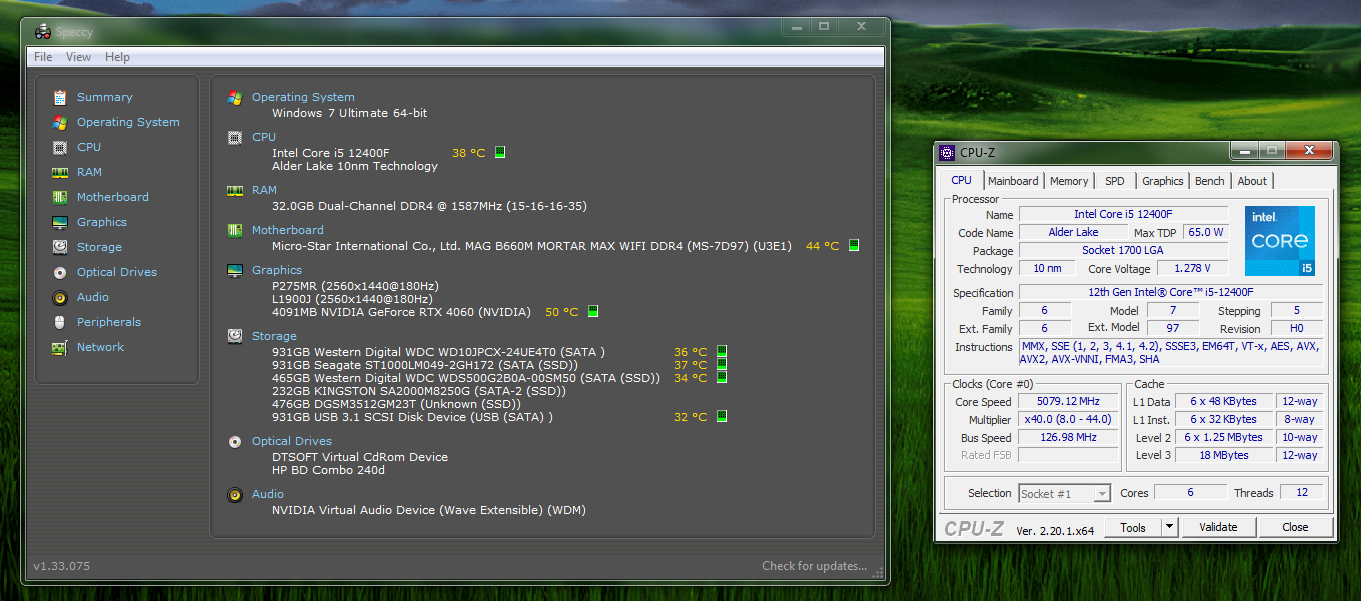Click the 32.0GB Dual-Channel DDR4 line
This screenshot has width=1361, height=601.
[x=429, y=206]
